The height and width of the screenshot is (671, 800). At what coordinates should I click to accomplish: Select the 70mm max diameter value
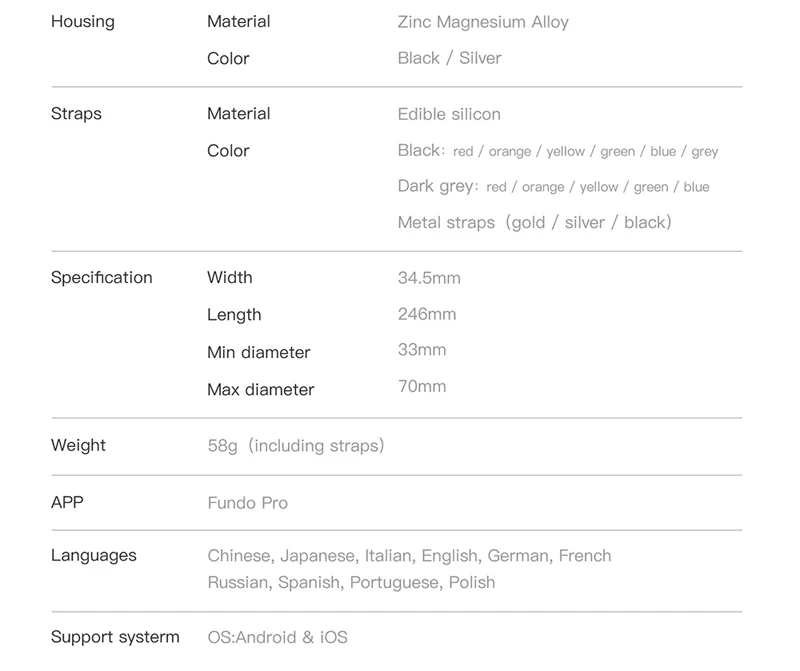[x=422, y=387]
